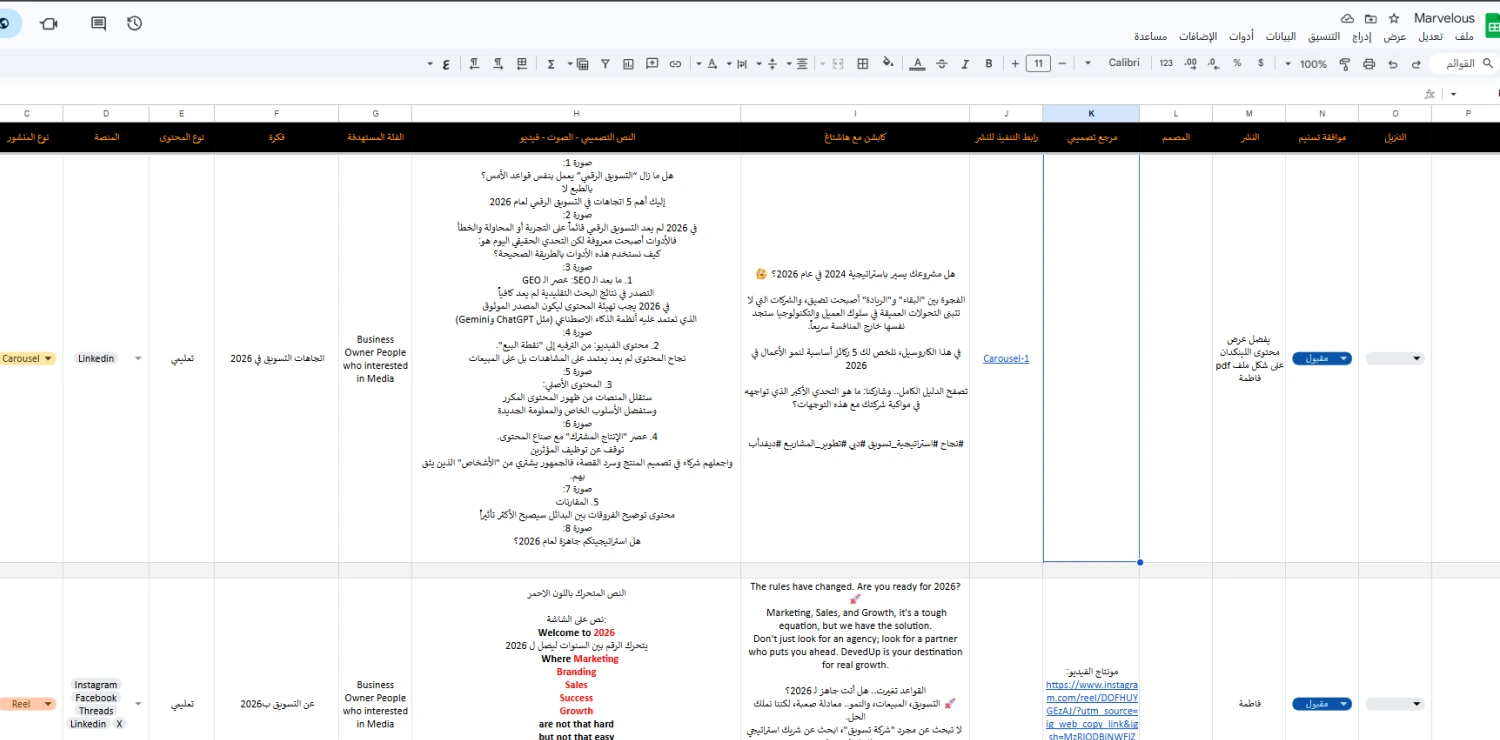Open version history clock icon
The image size is (1500, 740).
[135, 23]
